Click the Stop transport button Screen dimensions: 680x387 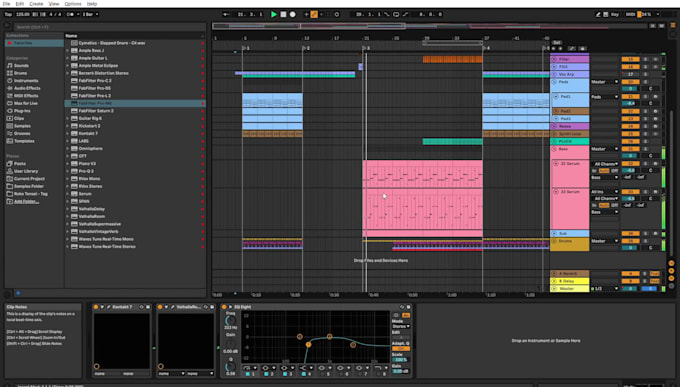(283, 14)
